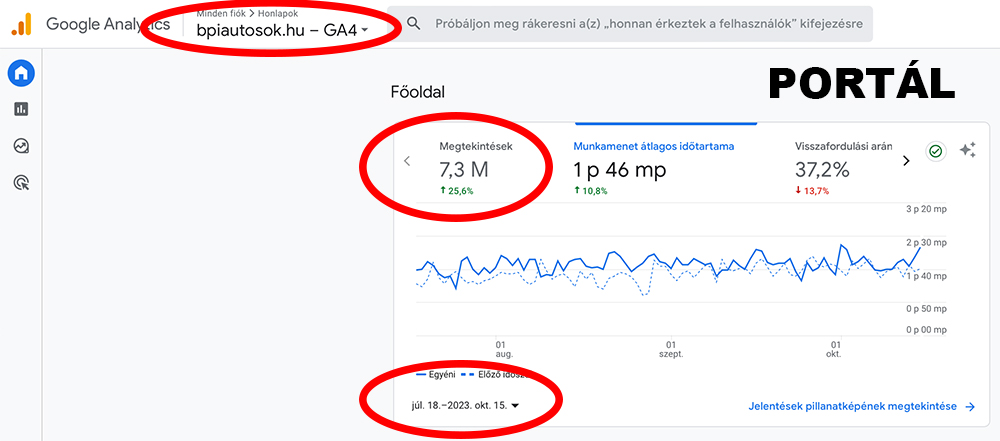Open the Explore icon in sidebar
The width and height of the screenshot is (1000, 441).
[21, 146]
